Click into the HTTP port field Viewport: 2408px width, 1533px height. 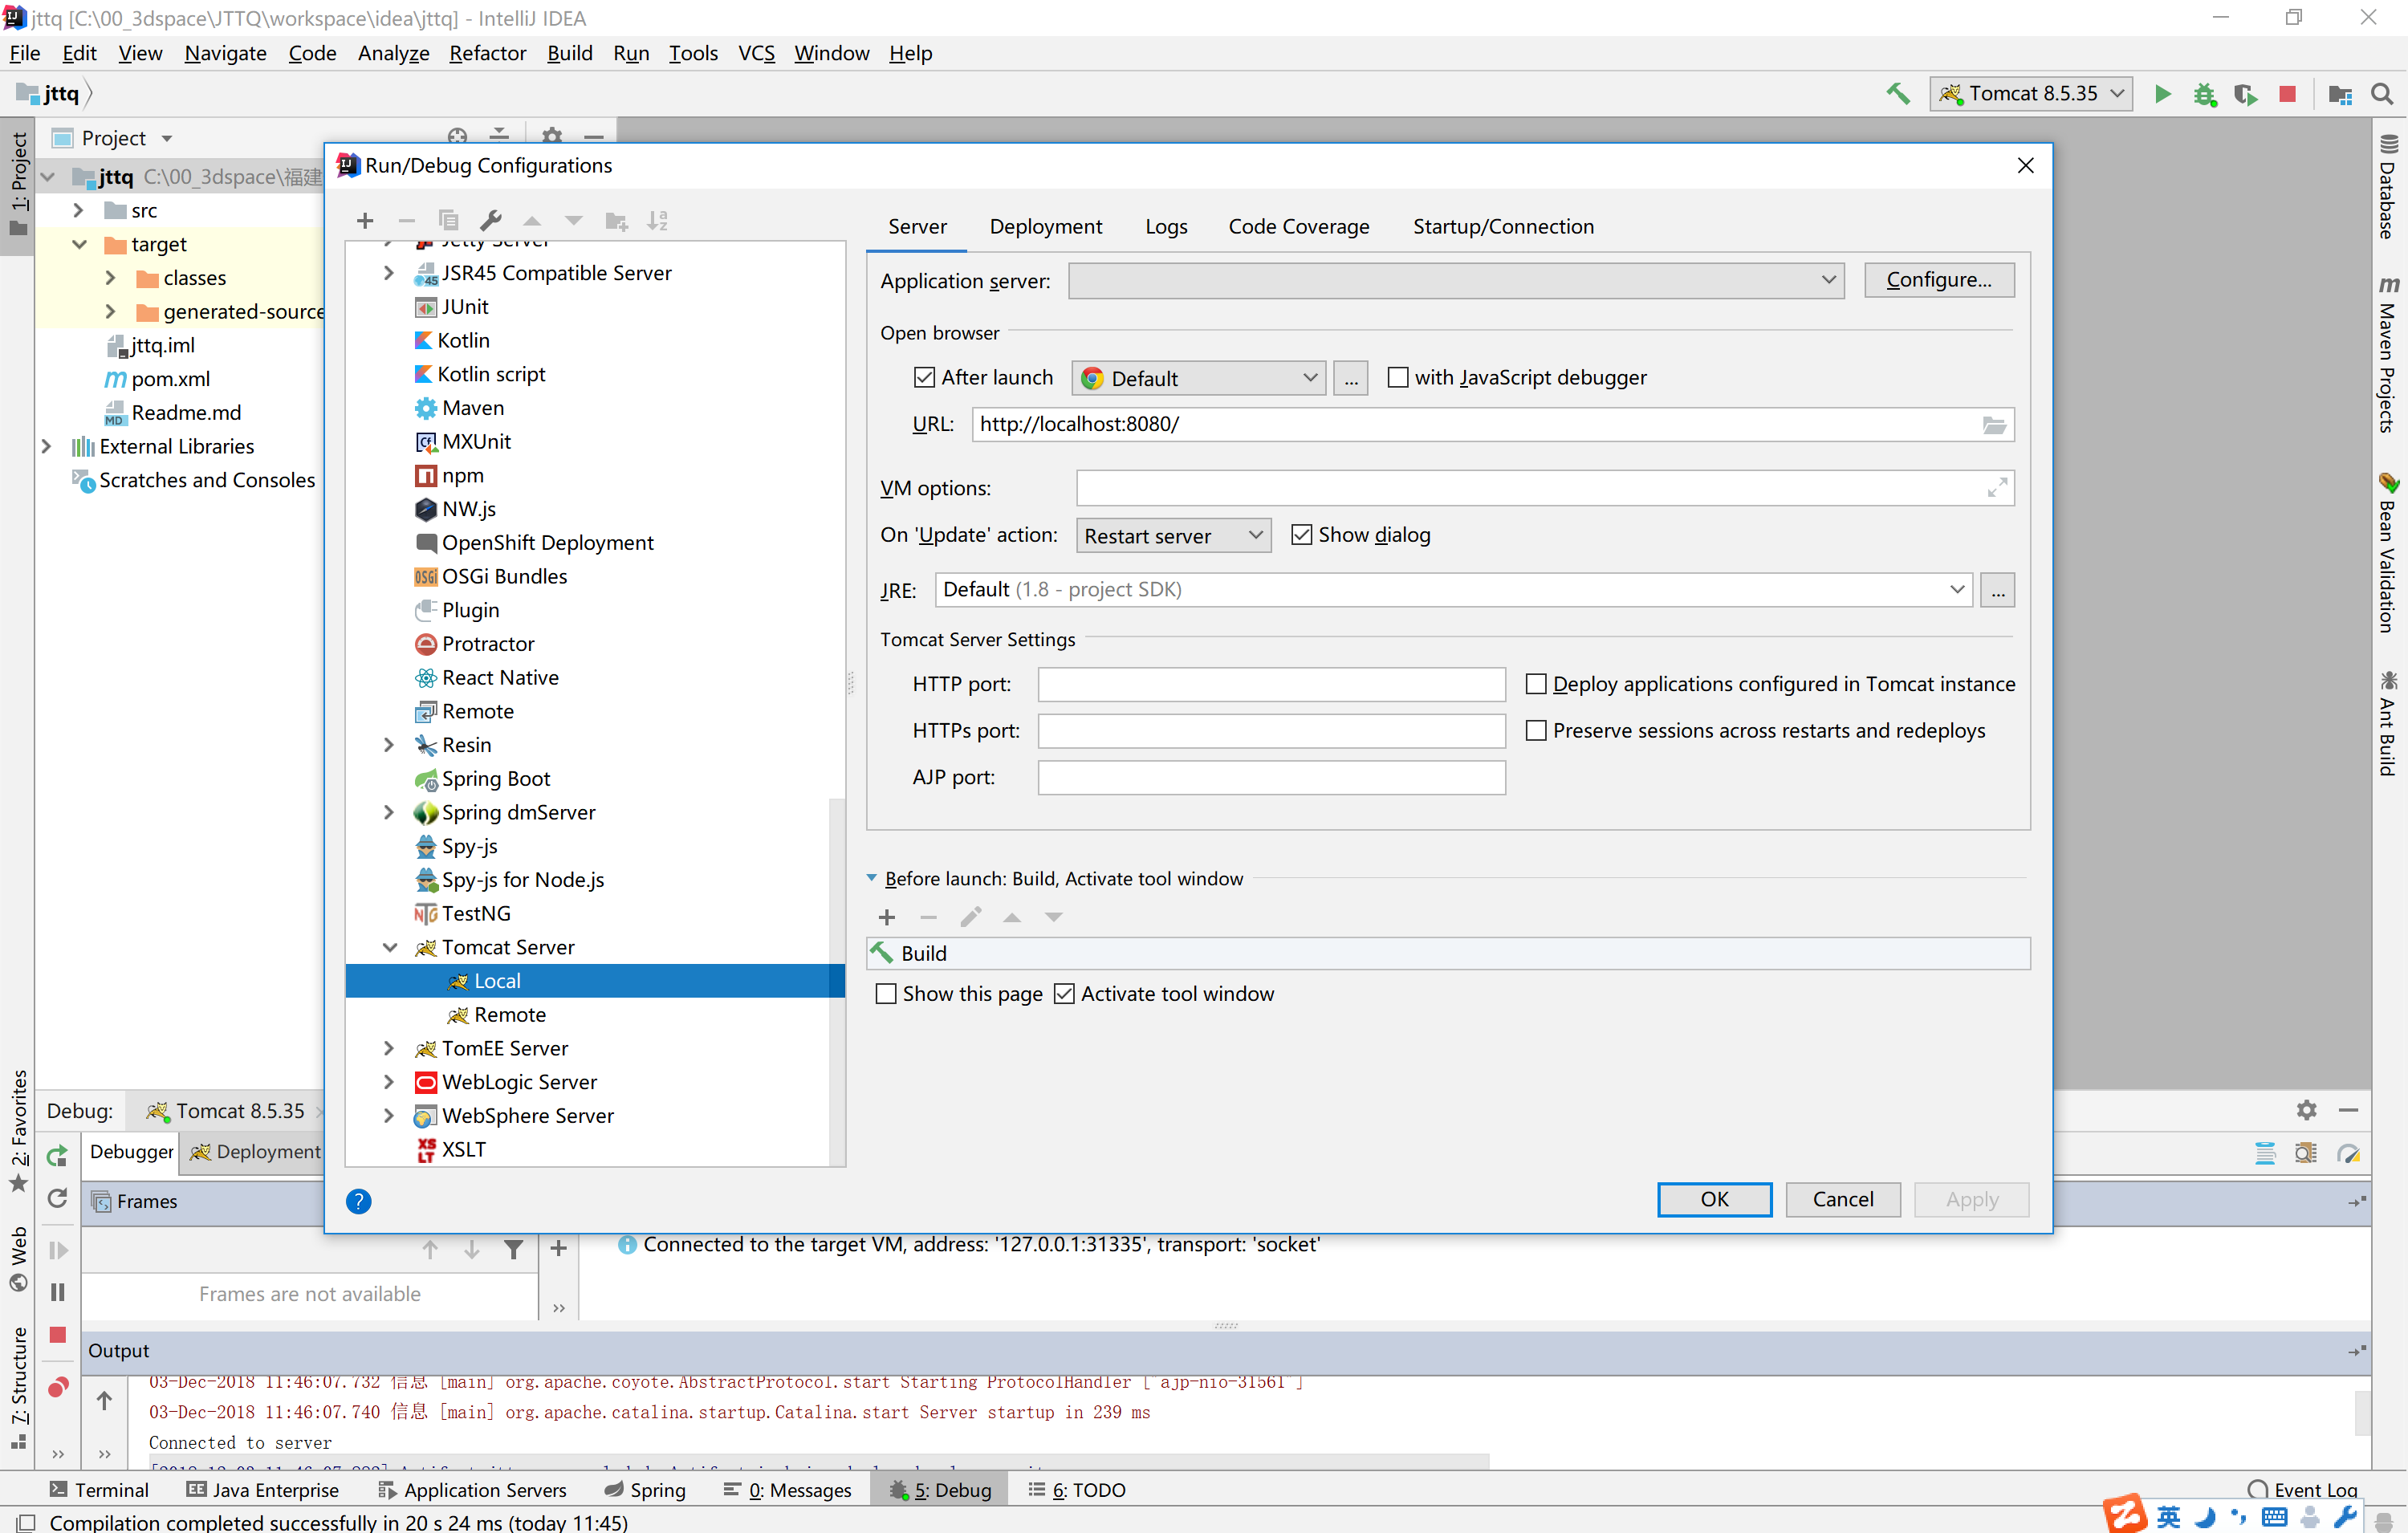coord(1270,684)
